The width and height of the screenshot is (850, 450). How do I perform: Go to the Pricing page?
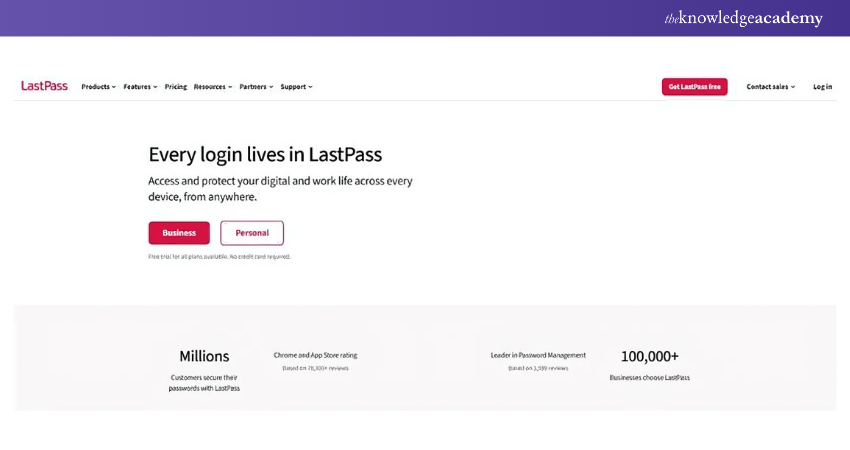[176, 87]
